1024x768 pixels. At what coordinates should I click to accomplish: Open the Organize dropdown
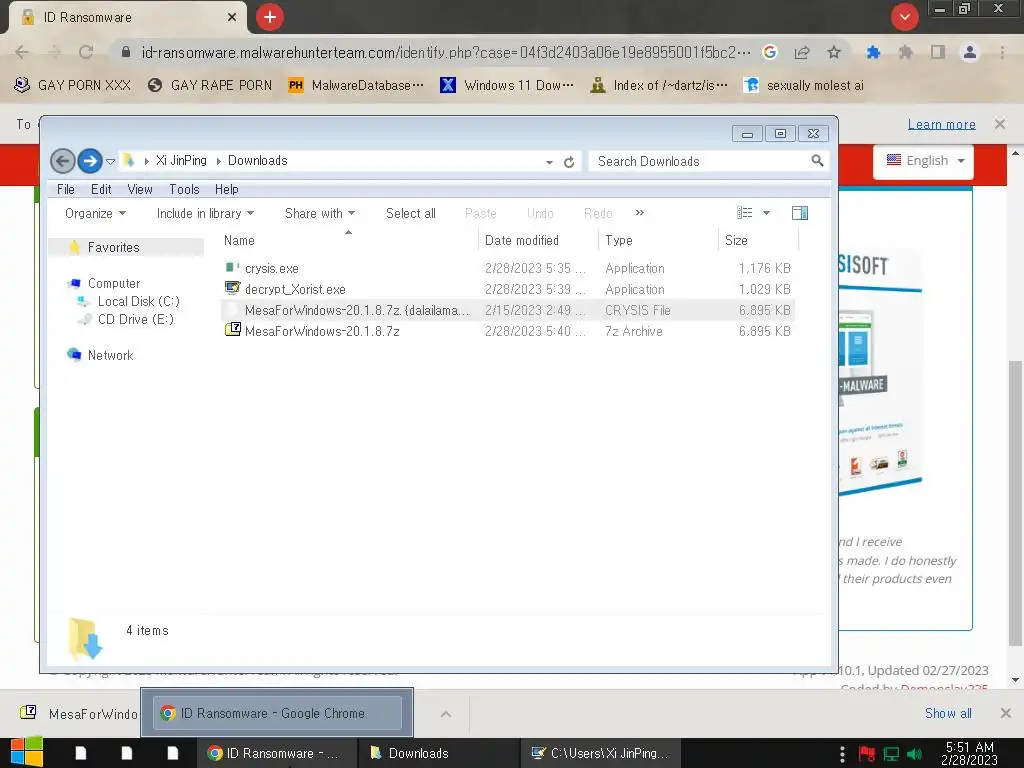pos(95,214)
